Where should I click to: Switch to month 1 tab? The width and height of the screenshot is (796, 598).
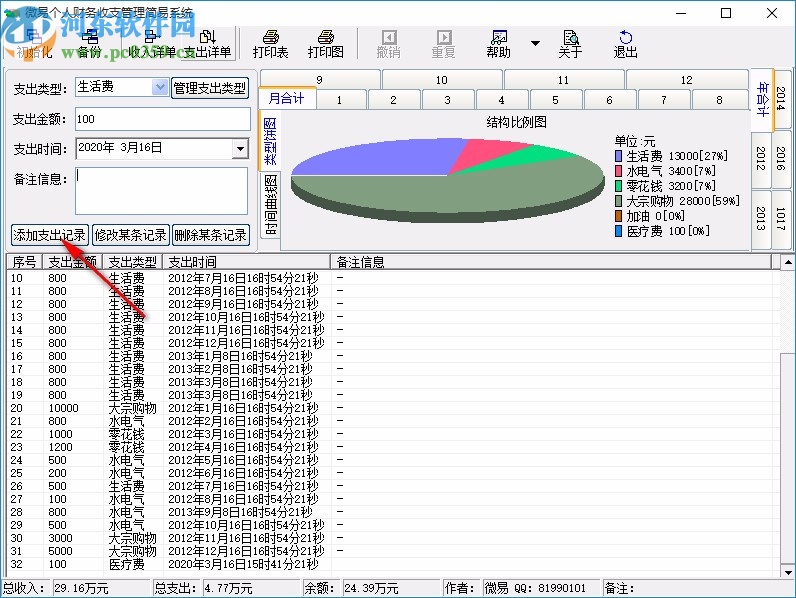click(x=340, y=100)
